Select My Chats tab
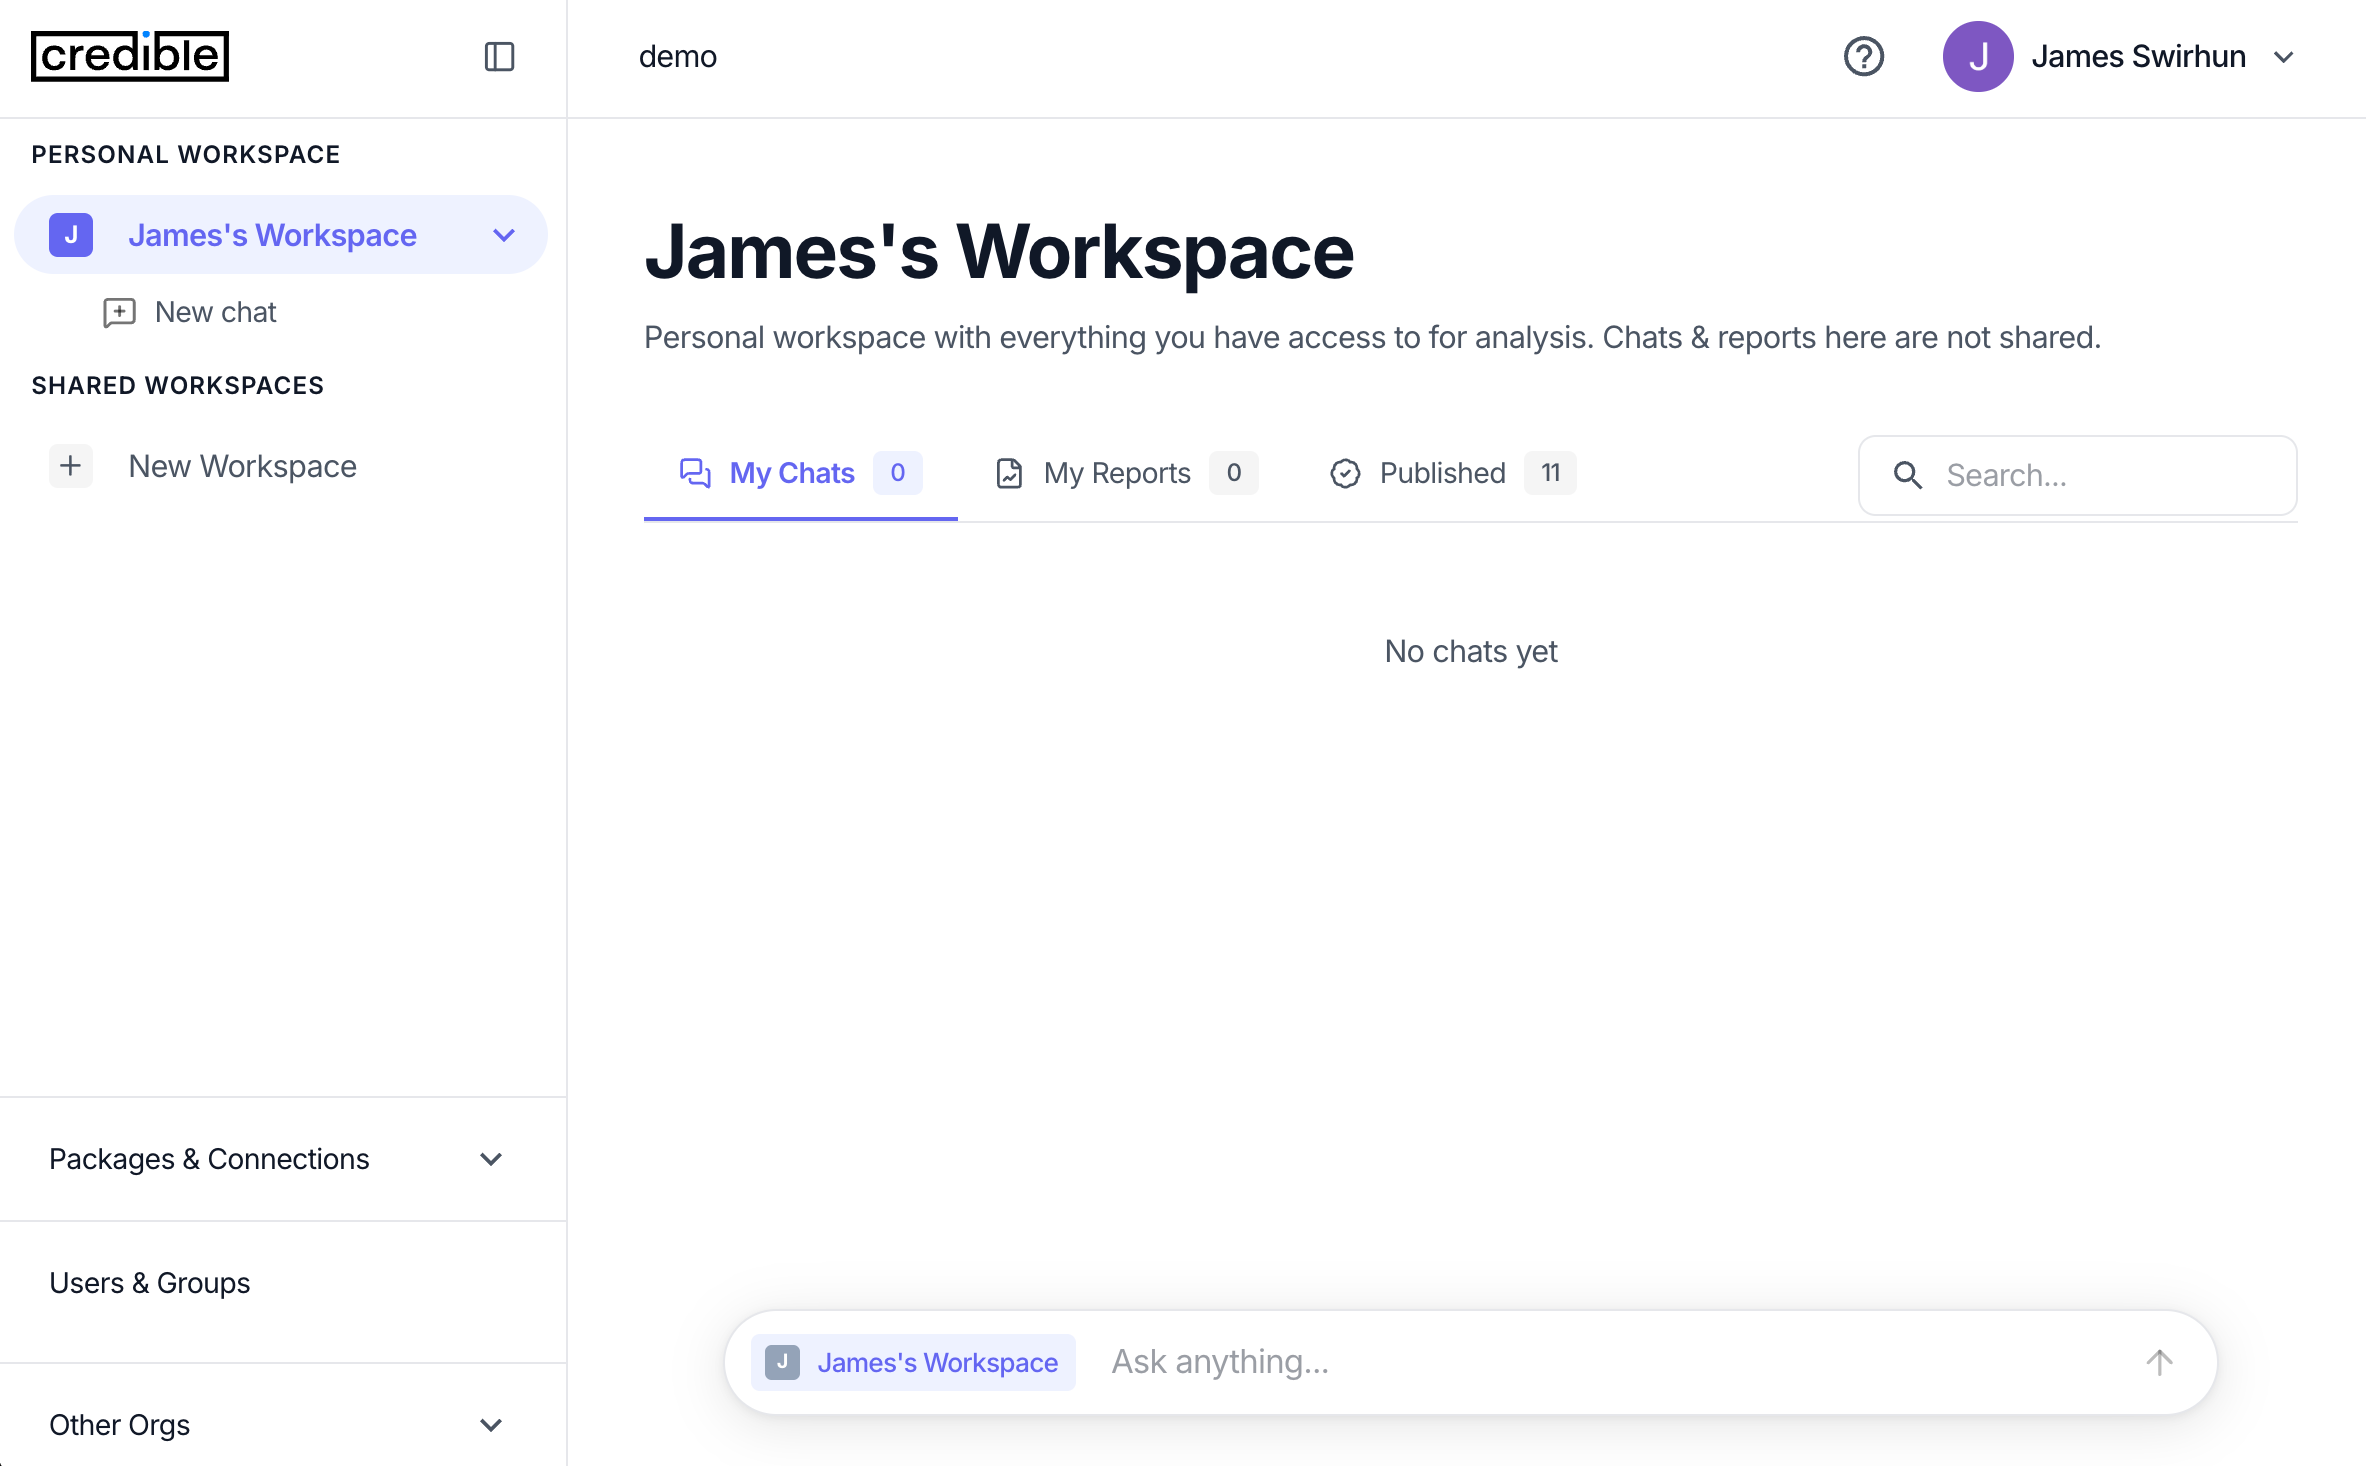This screenshot has width=2366, height=1466. (791, 473)
